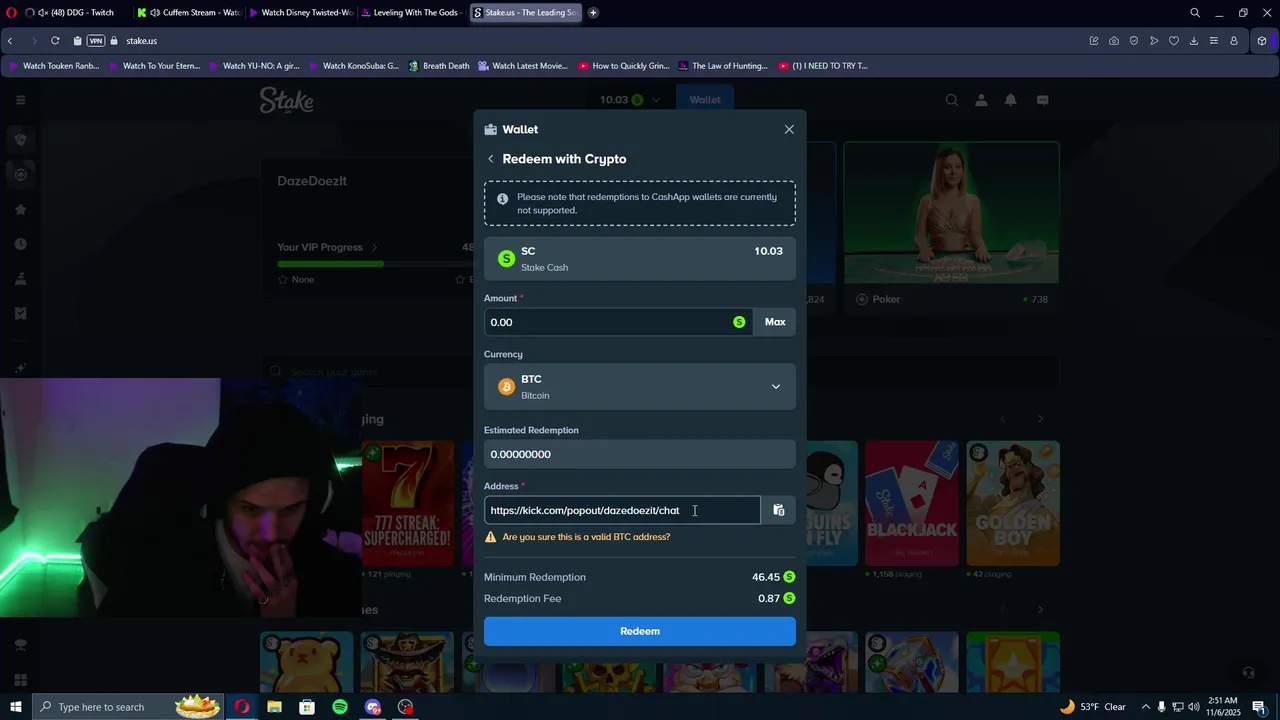Click the Windows taskbar search box
Viewport: 1280px width, 720px height.
(126, 707)
